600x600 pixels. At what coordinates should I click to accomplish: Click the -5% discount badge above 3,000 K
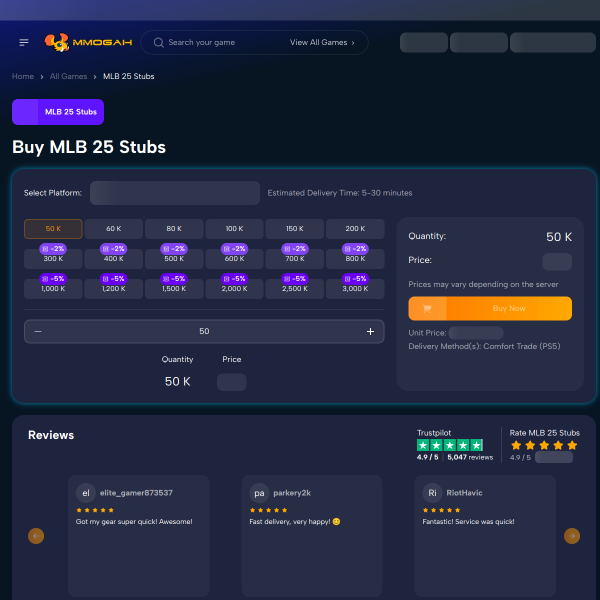pos(355,279)
